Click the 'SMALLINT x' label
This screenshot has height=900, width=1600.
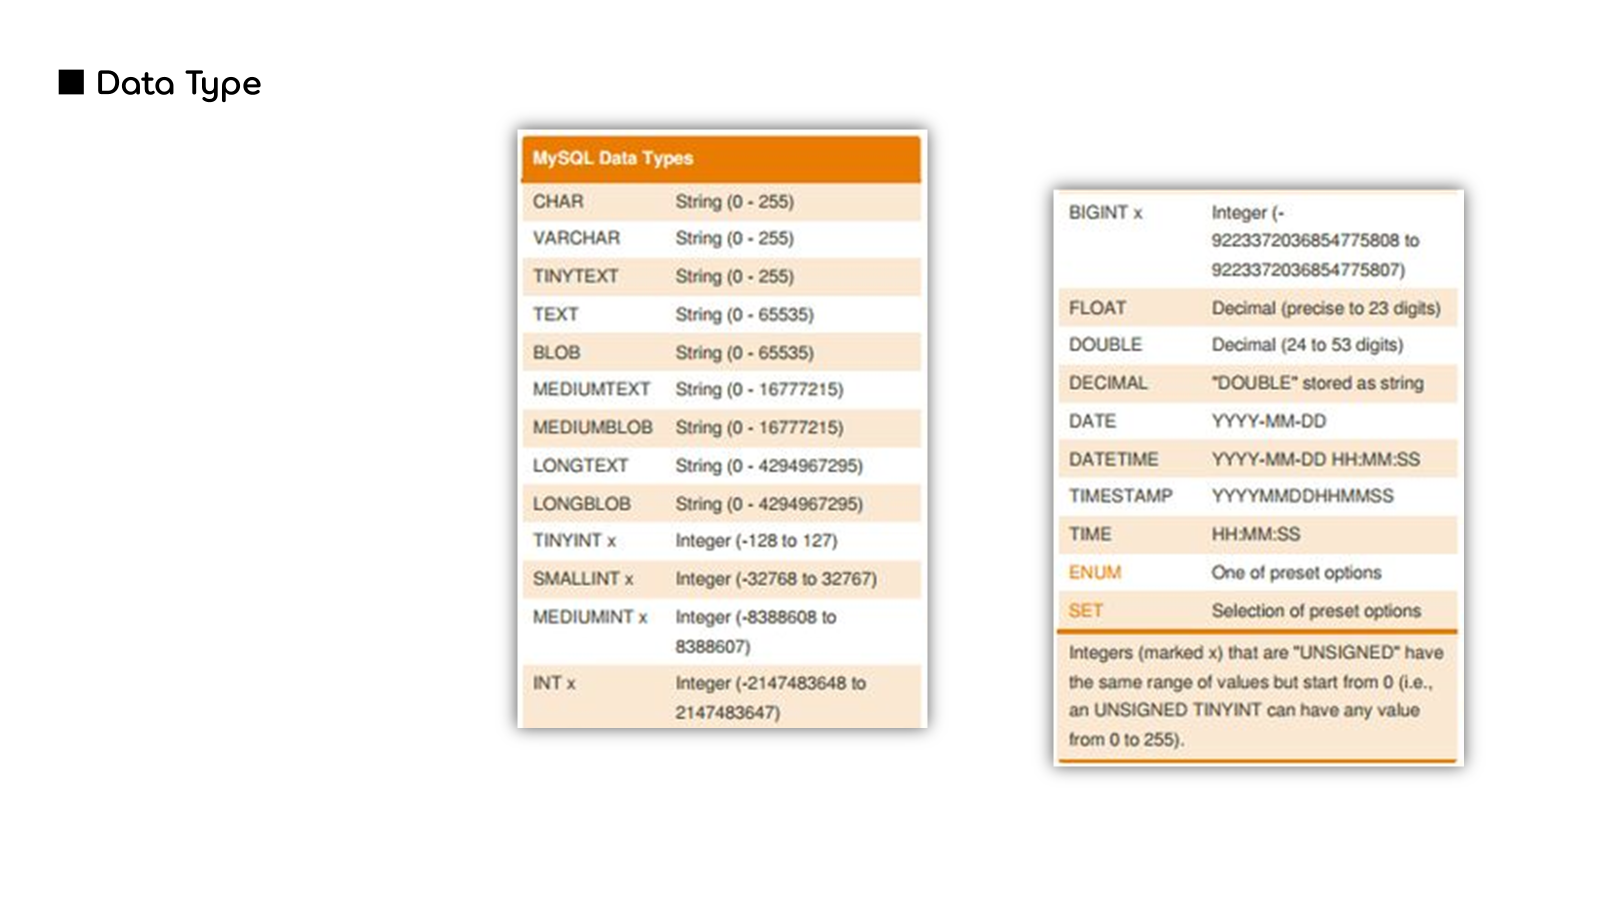[583, 578]
